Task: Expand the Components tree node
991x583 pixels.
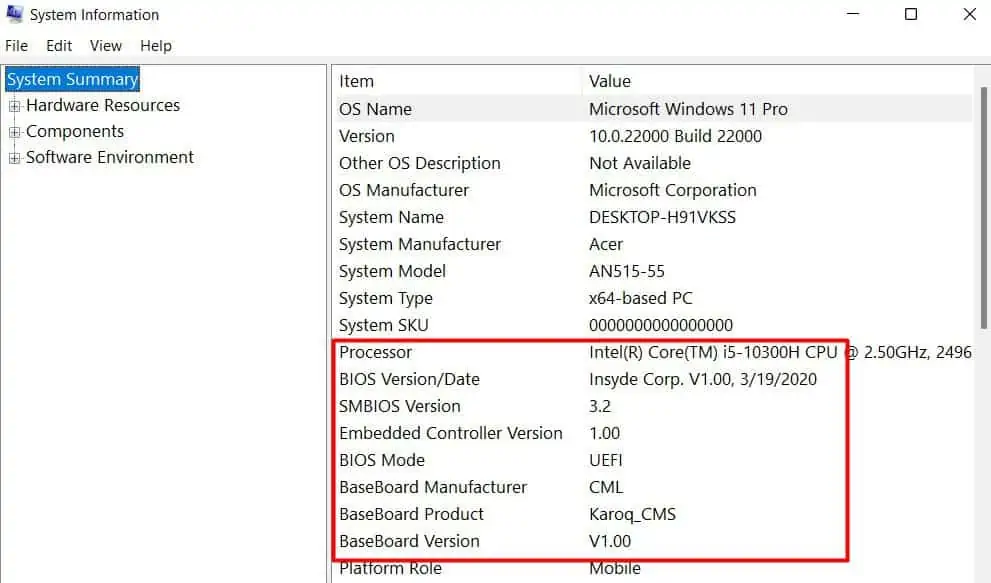Action: point(14,132)
